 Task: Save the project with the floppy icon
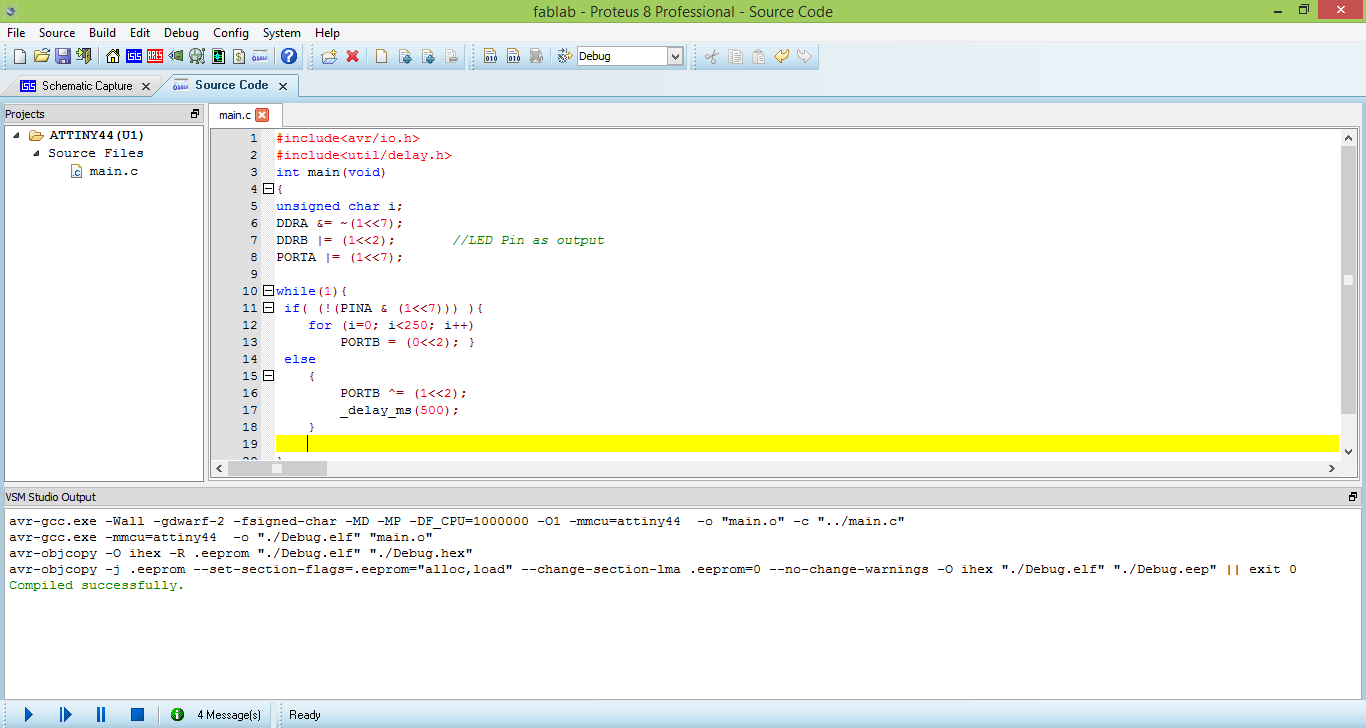pyautogui.click(x=62, y=56)
